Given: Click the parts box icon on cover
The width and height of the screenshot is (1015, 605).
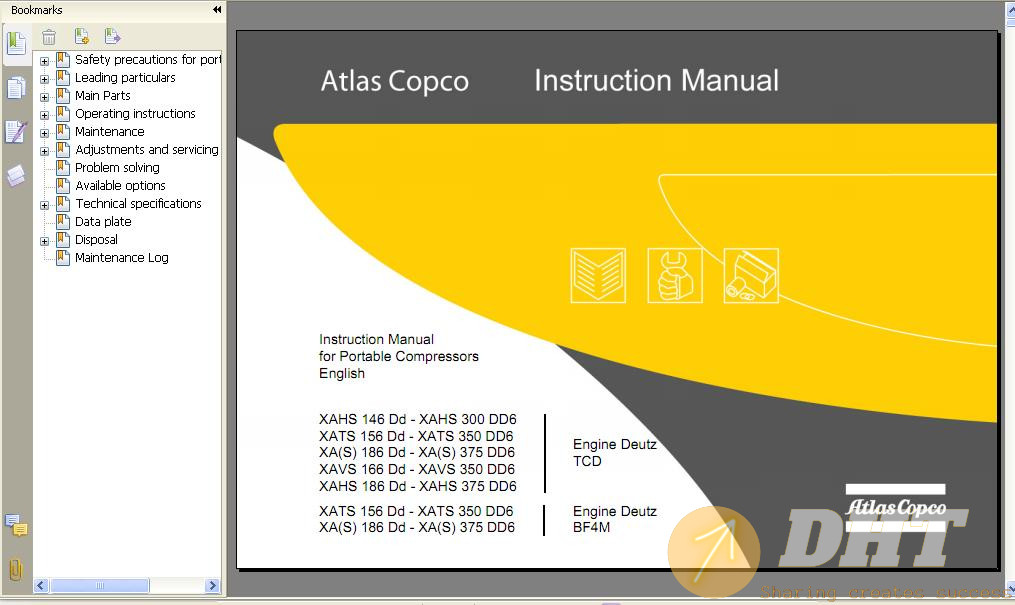Looking at the screenshot, I should (x=751, y=276).
